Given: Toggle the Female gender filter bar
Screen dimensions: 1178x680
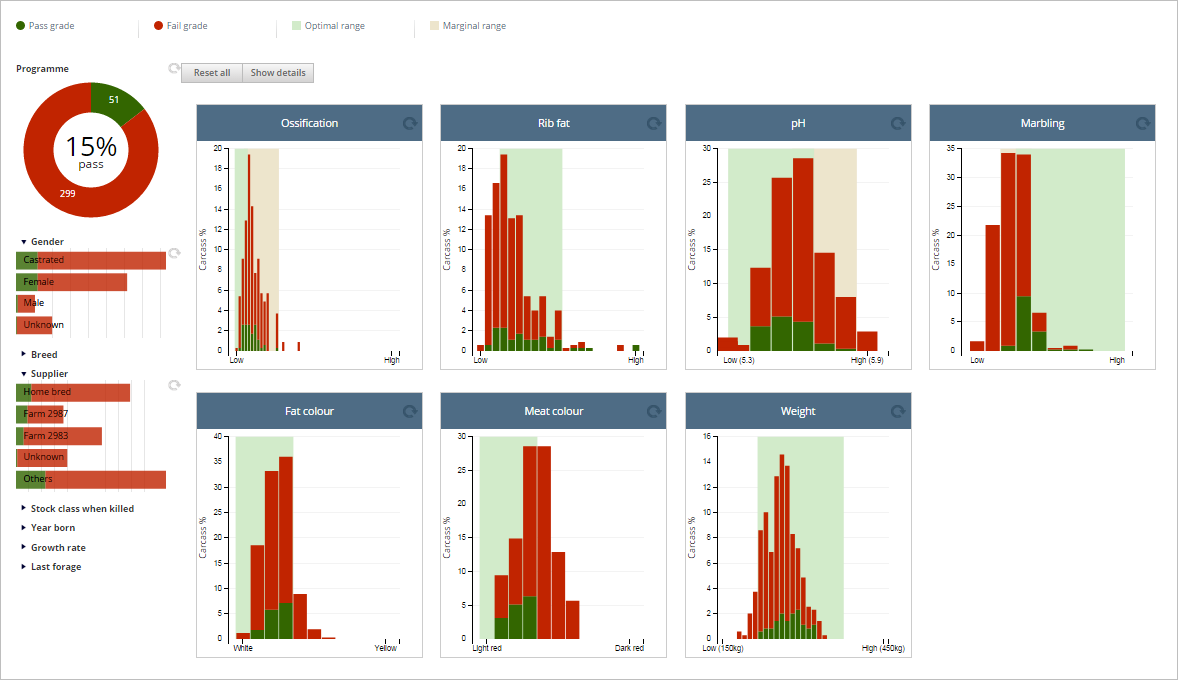Looking at the screenshot, I should point(71,282).
